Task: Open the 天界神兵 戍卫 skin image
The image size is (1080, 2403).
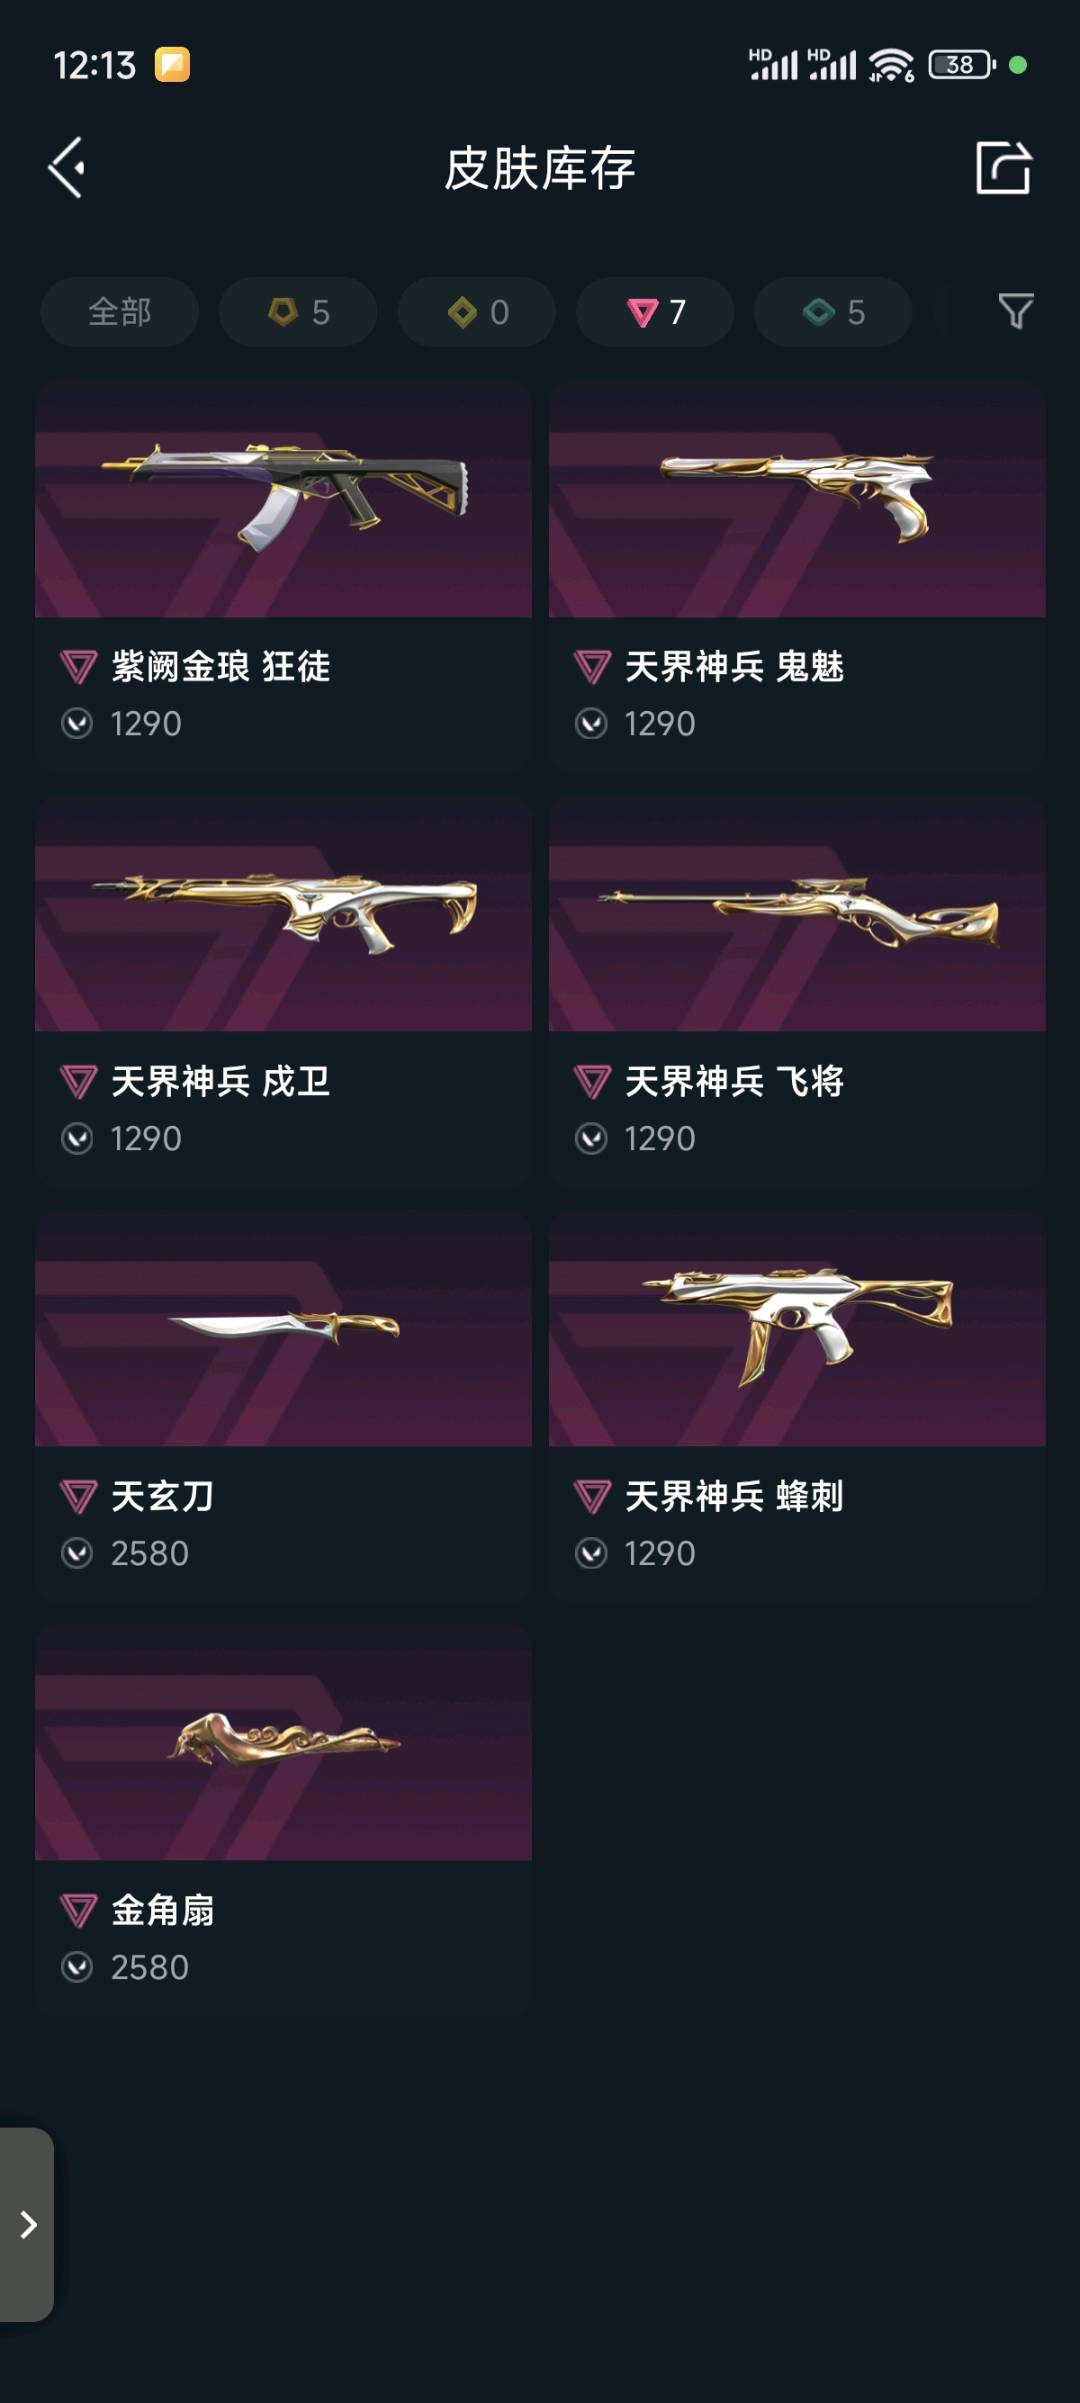Action: [283, 914]
